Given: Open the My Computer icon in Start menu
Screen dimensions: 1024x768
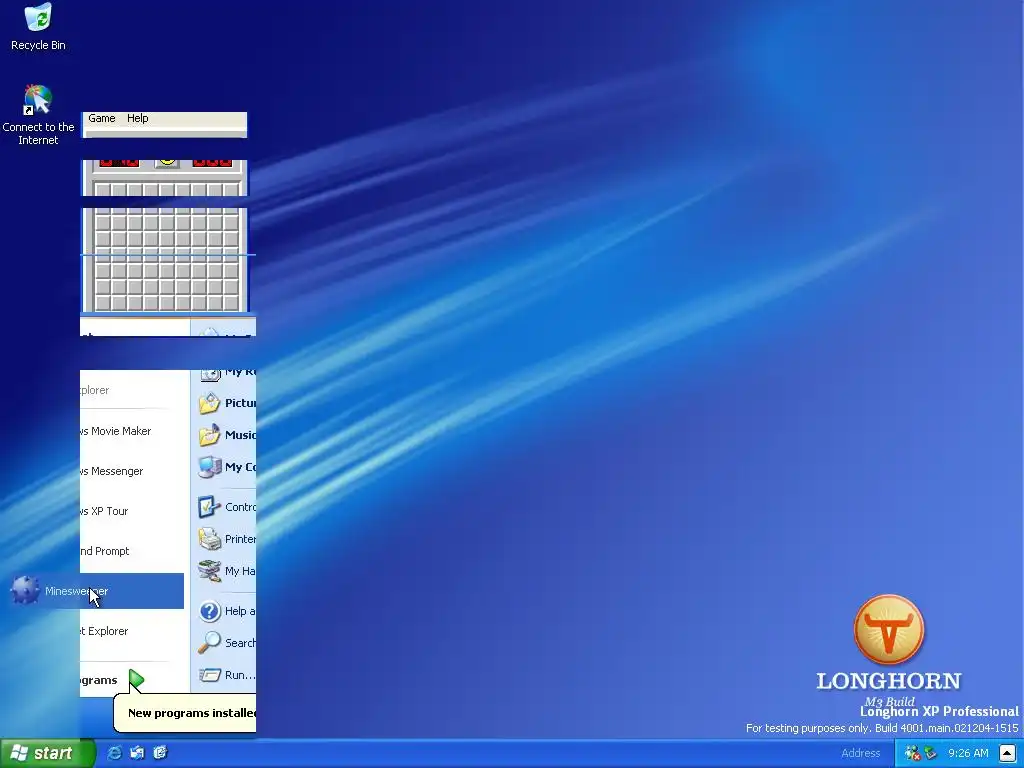Looking at the screenshot, I should click(x=210, y=467).
